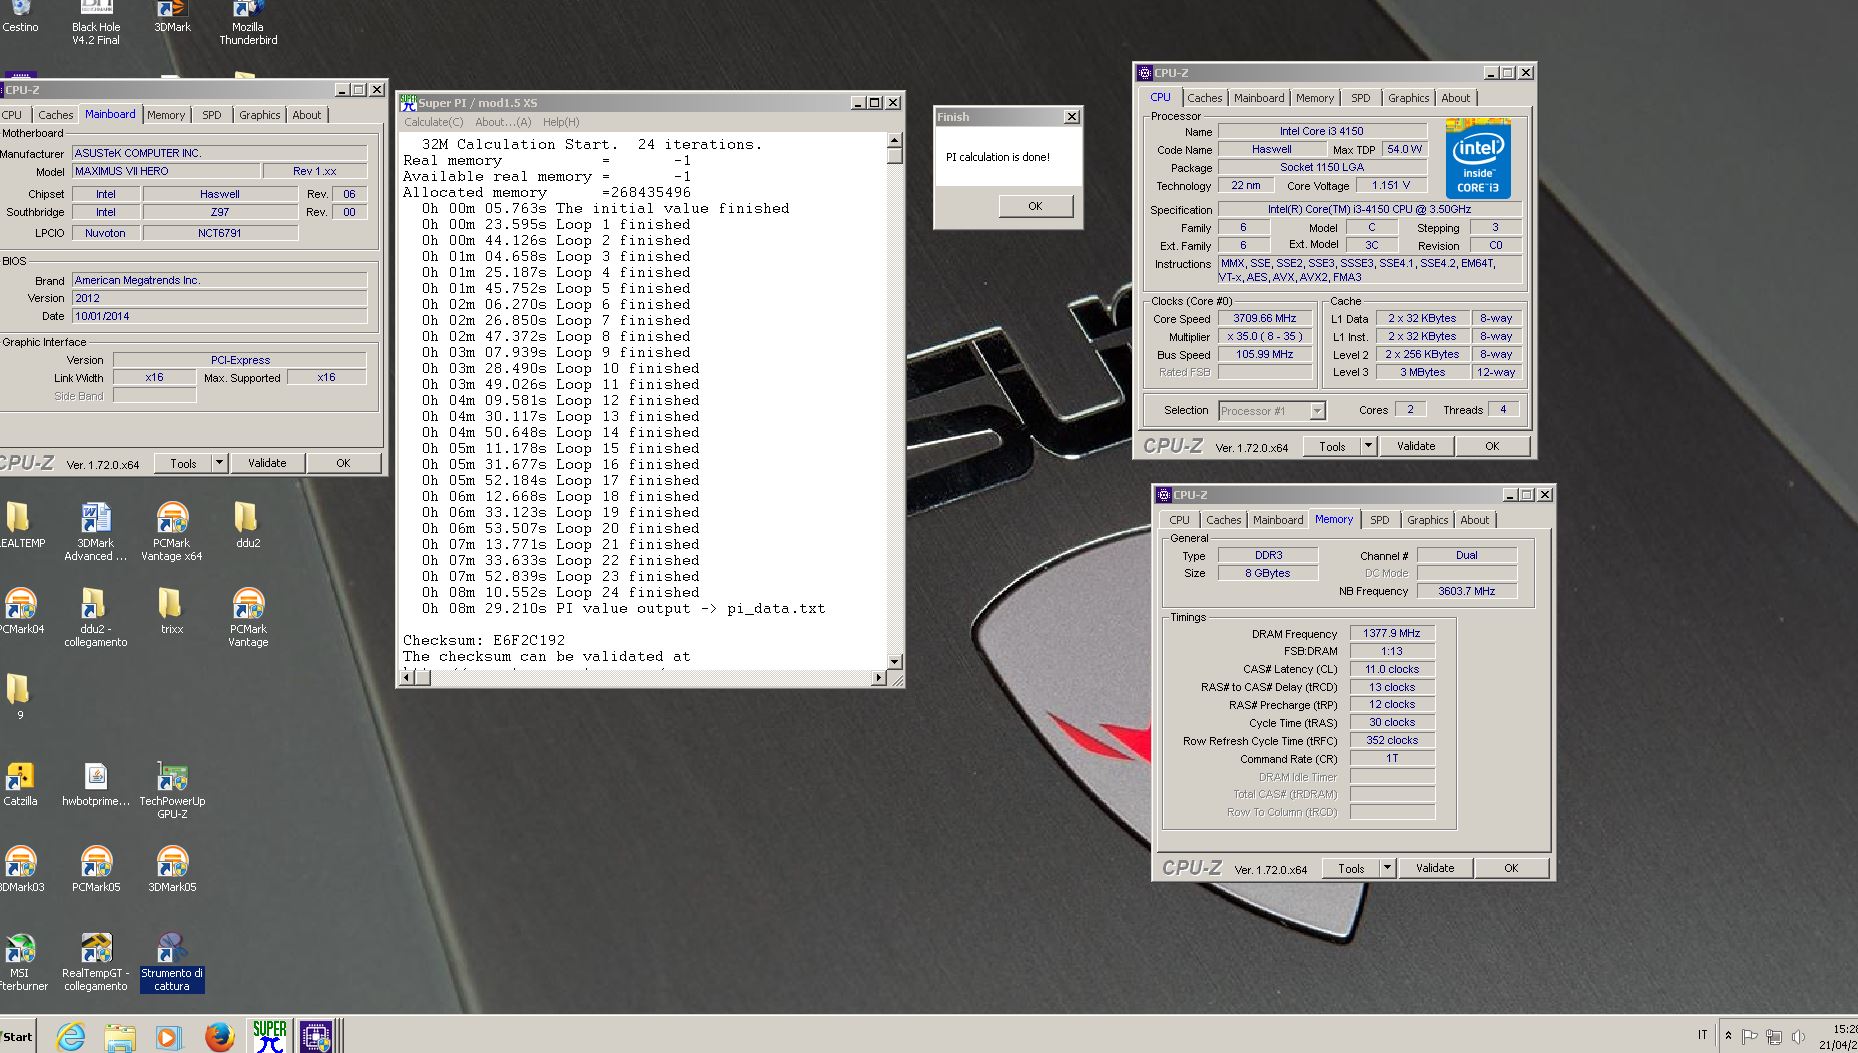This screenshot has height=1053, width=1858.
Task: Launch RealTempGT collegamento shortcut
Action: click(95, 961)
